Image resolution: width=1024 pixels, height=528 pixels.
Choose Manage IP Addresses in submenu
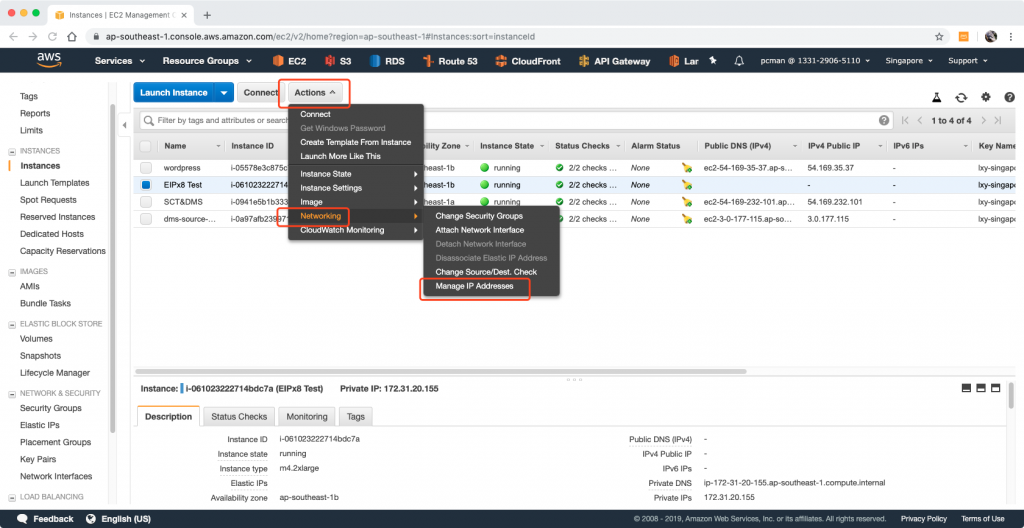click(475, 286)
